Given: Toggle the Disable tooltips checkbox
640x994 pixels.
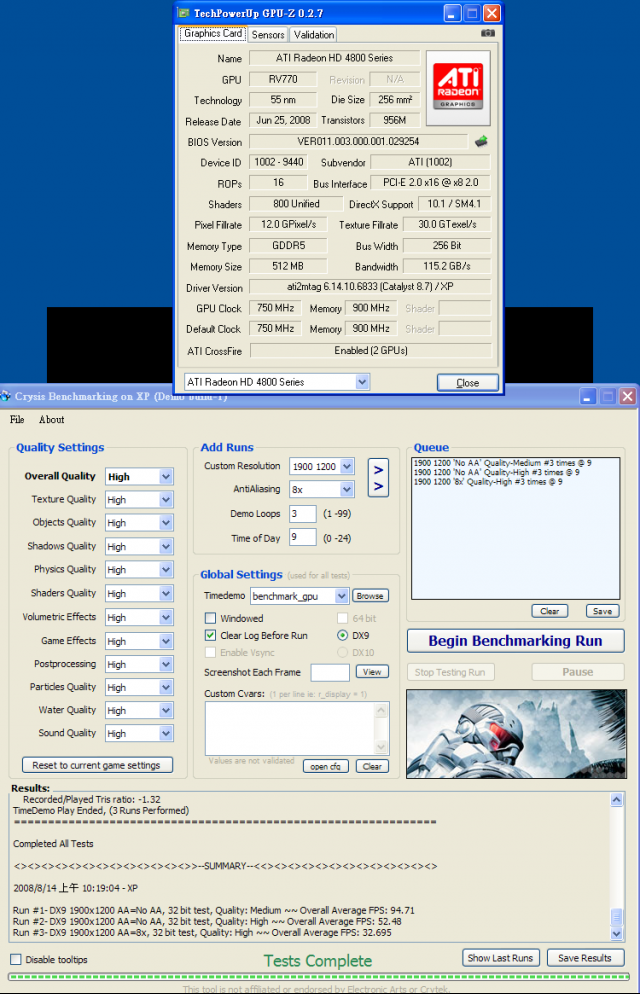Looking at the screenshot, I should (x=16, y=959).
